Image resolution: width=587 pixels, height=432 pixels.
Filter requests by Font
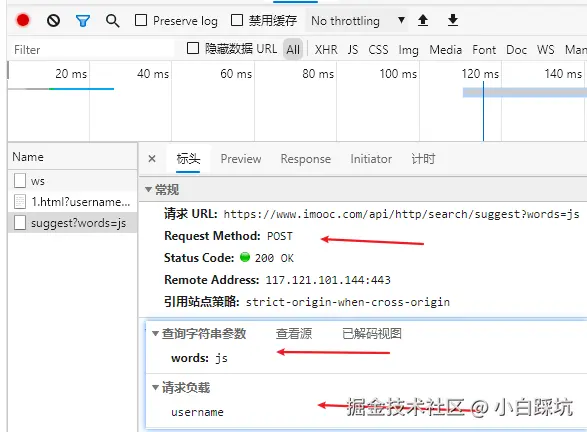[484, 49]
